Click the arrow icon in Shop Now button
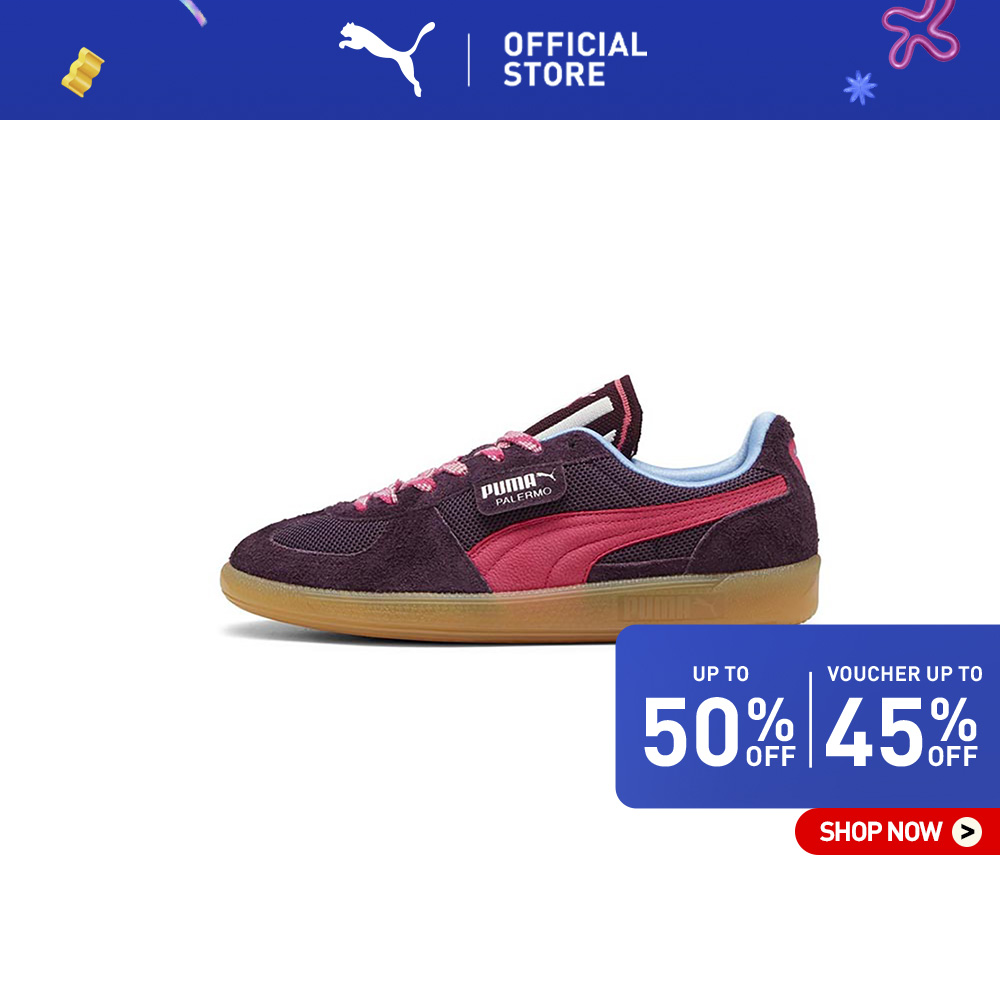Image resolution: width=1000 pixels, height=1000 pixels. coord(967,832)
